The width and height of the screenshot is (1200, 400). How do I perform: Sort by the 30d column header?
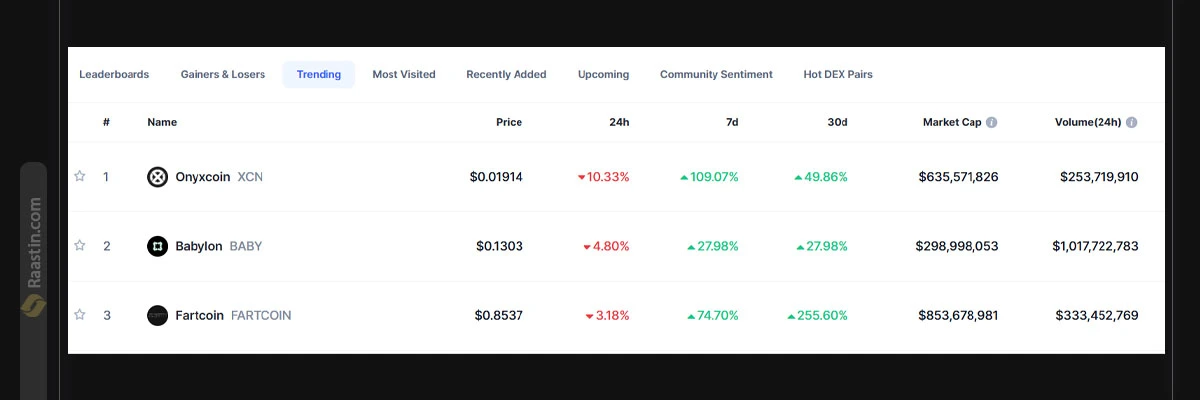tap(838, 122)
